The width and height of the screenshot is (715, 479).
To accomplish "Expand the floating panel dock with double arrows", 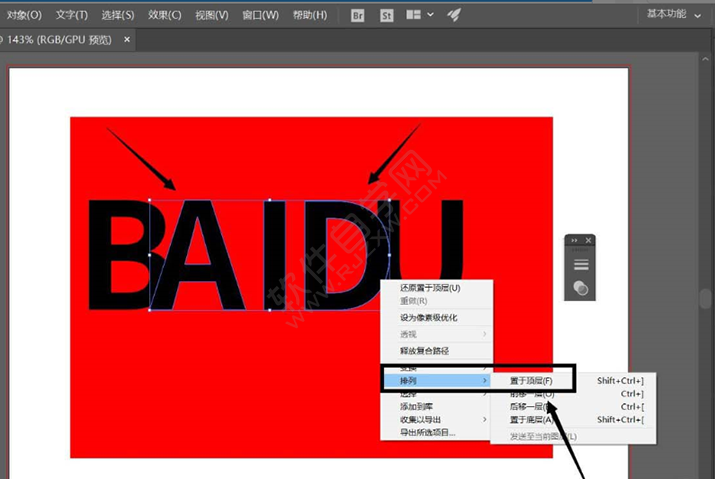I will tap(574, 241).
